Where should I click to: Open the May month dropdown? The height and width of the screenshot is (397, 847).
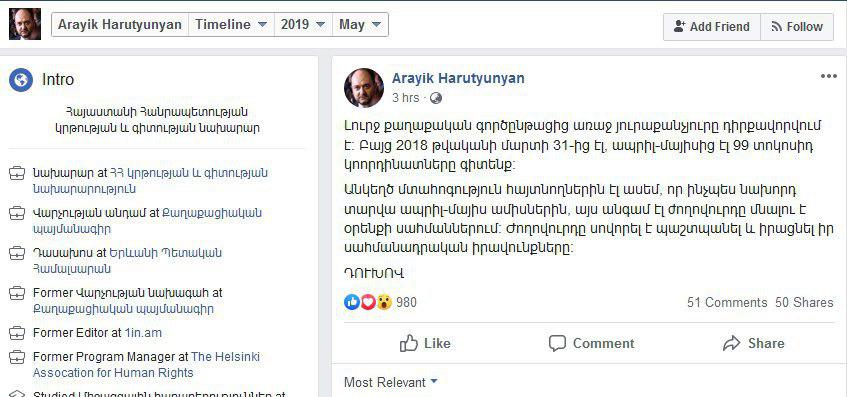point(360,24)
